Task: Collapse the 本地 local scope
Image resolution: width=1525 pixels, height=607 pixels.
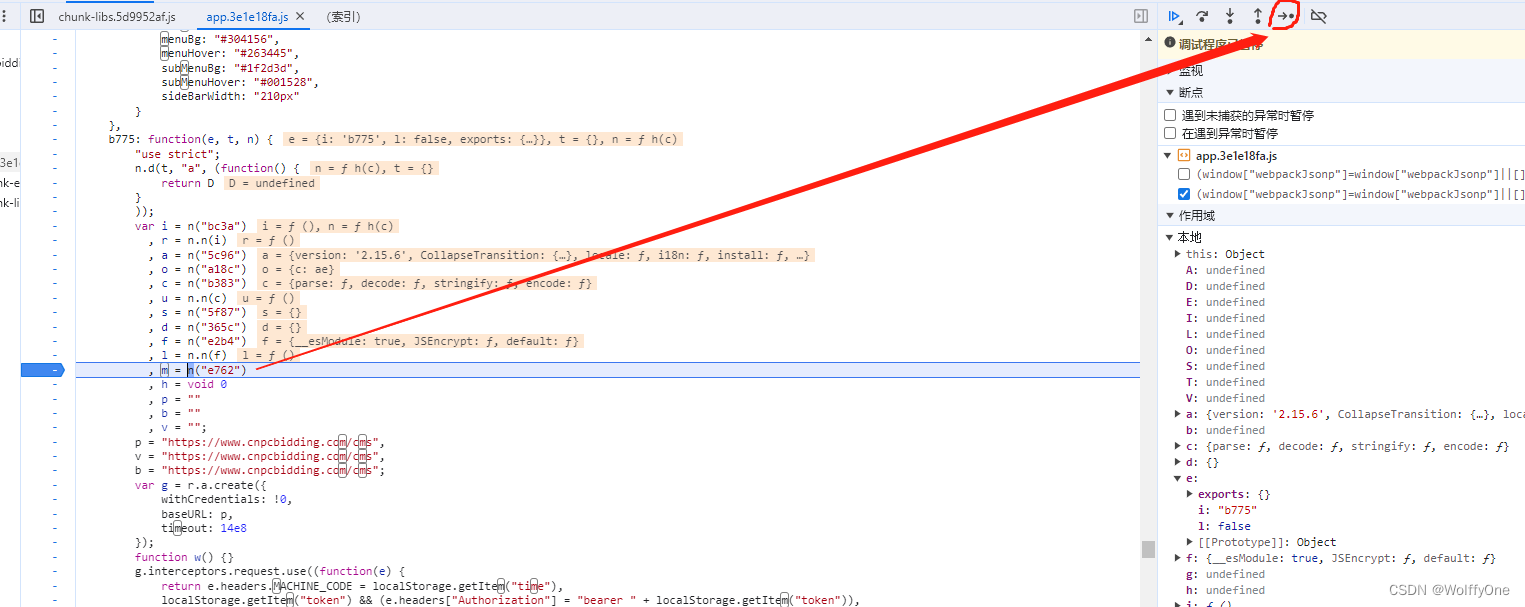Action: click(1169, 237)
